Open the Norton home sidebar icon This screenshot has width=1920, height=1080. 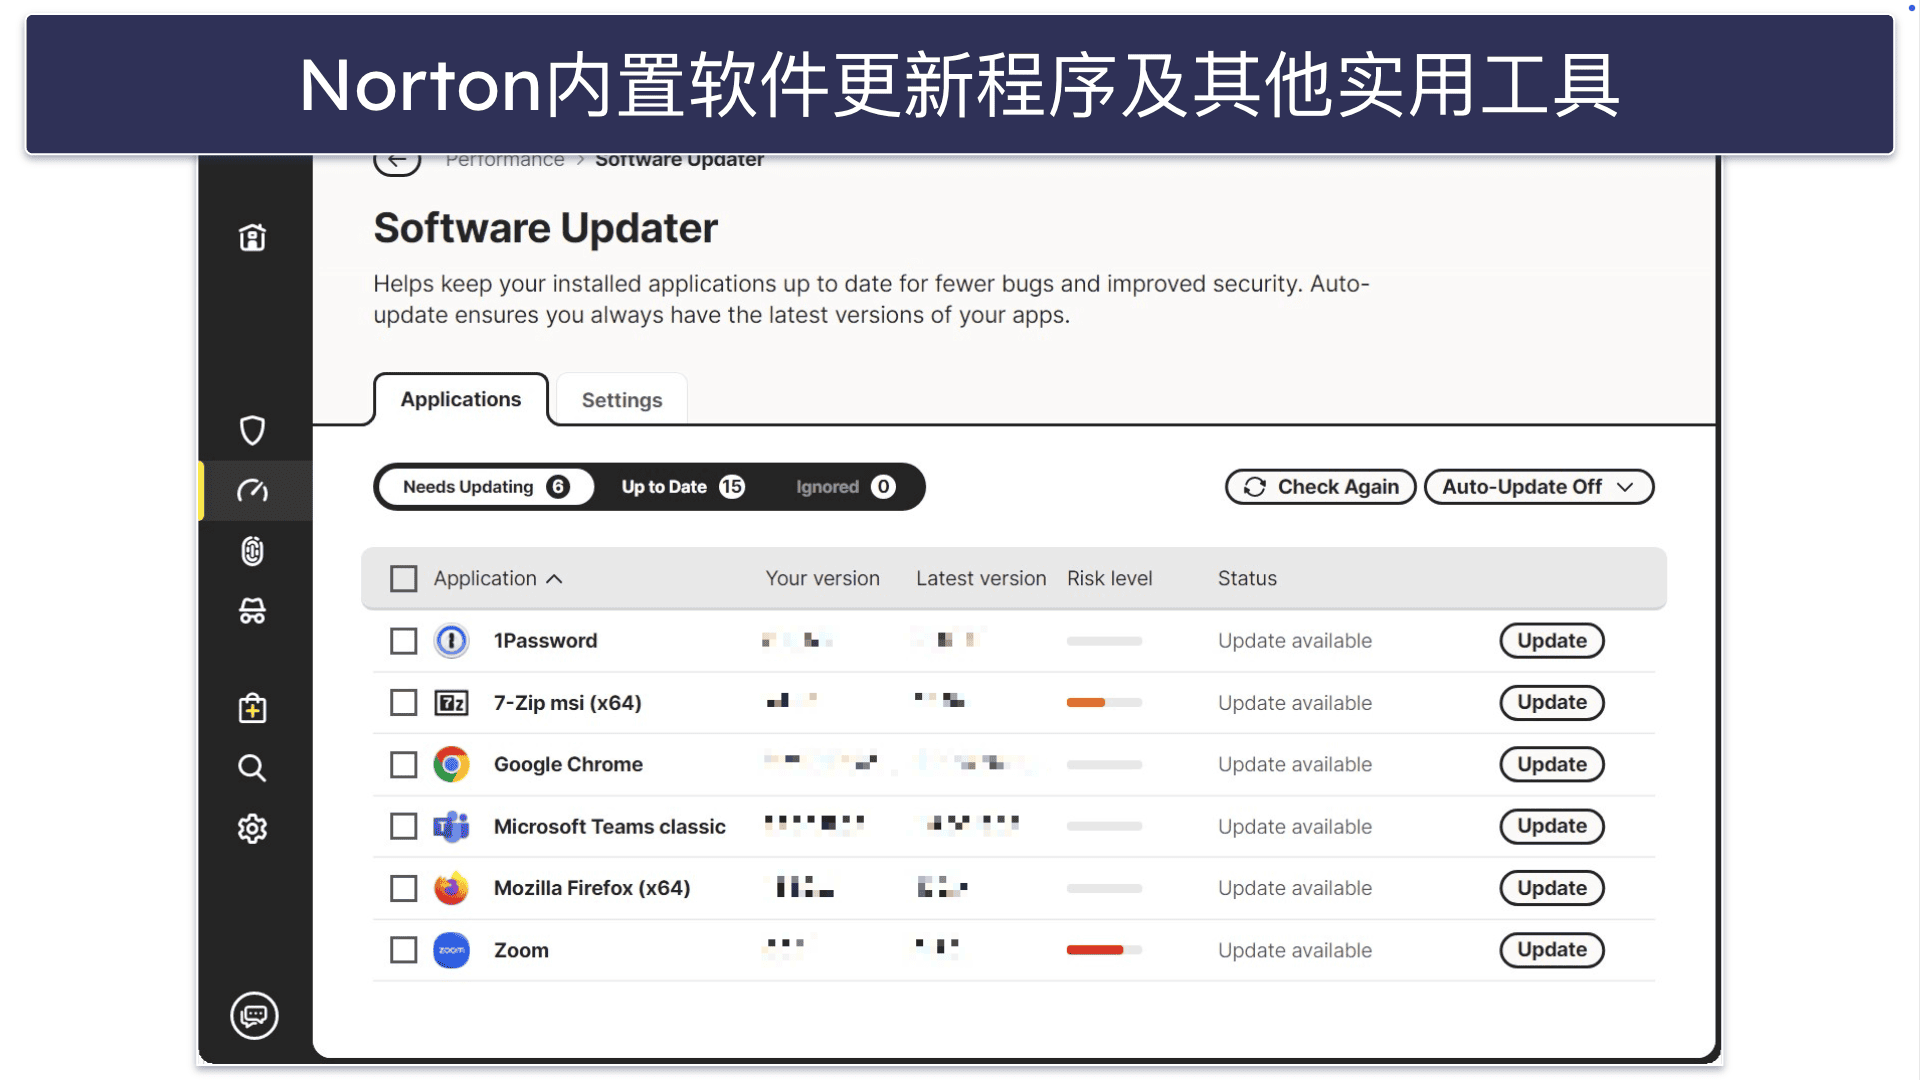coord(252,238)
